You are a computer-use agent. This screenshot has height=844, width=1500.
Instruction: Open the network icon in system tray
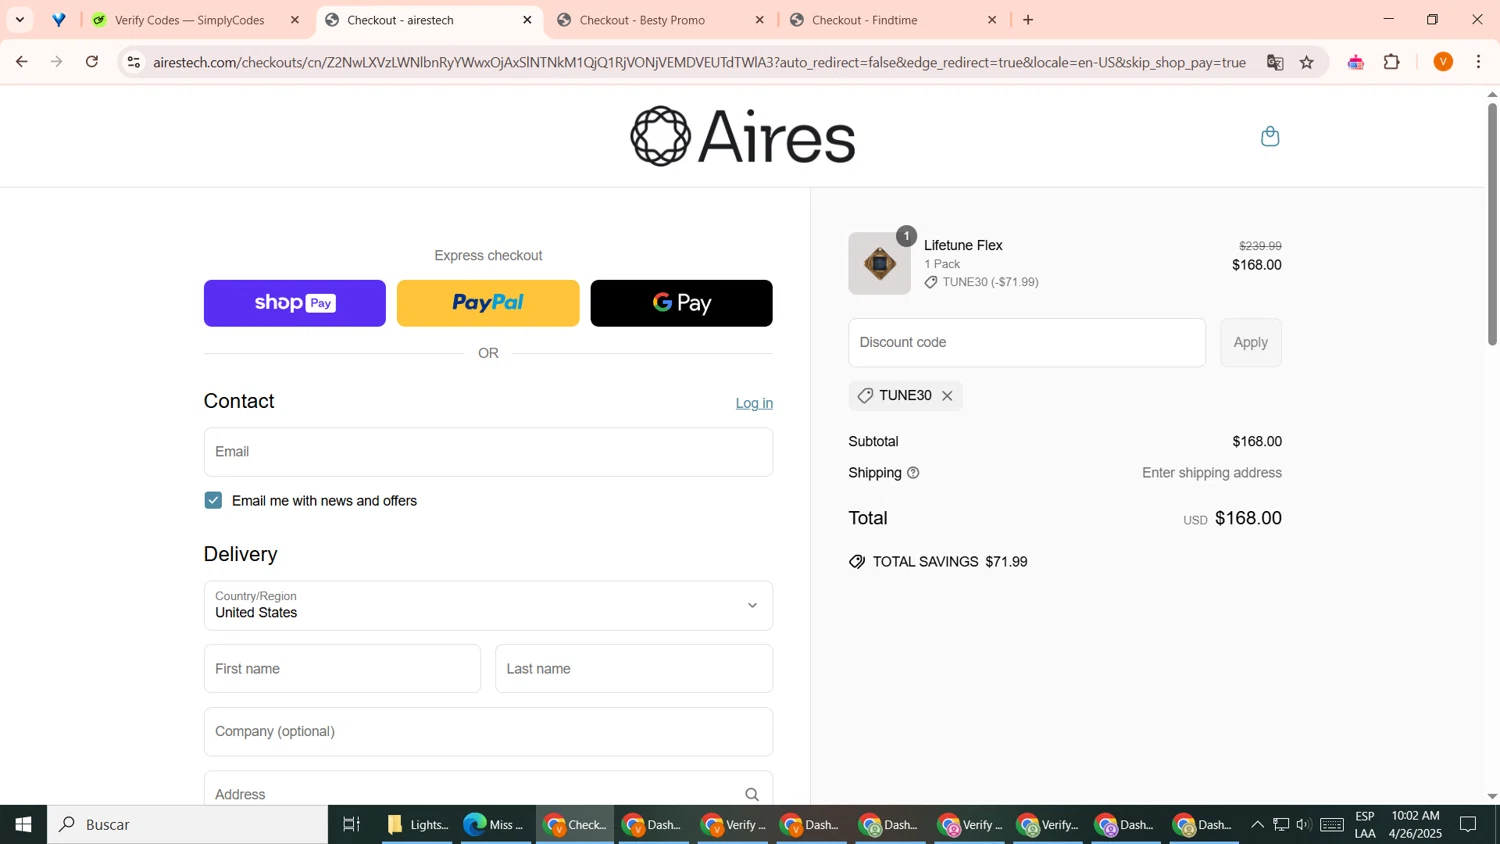(1281, 825)
